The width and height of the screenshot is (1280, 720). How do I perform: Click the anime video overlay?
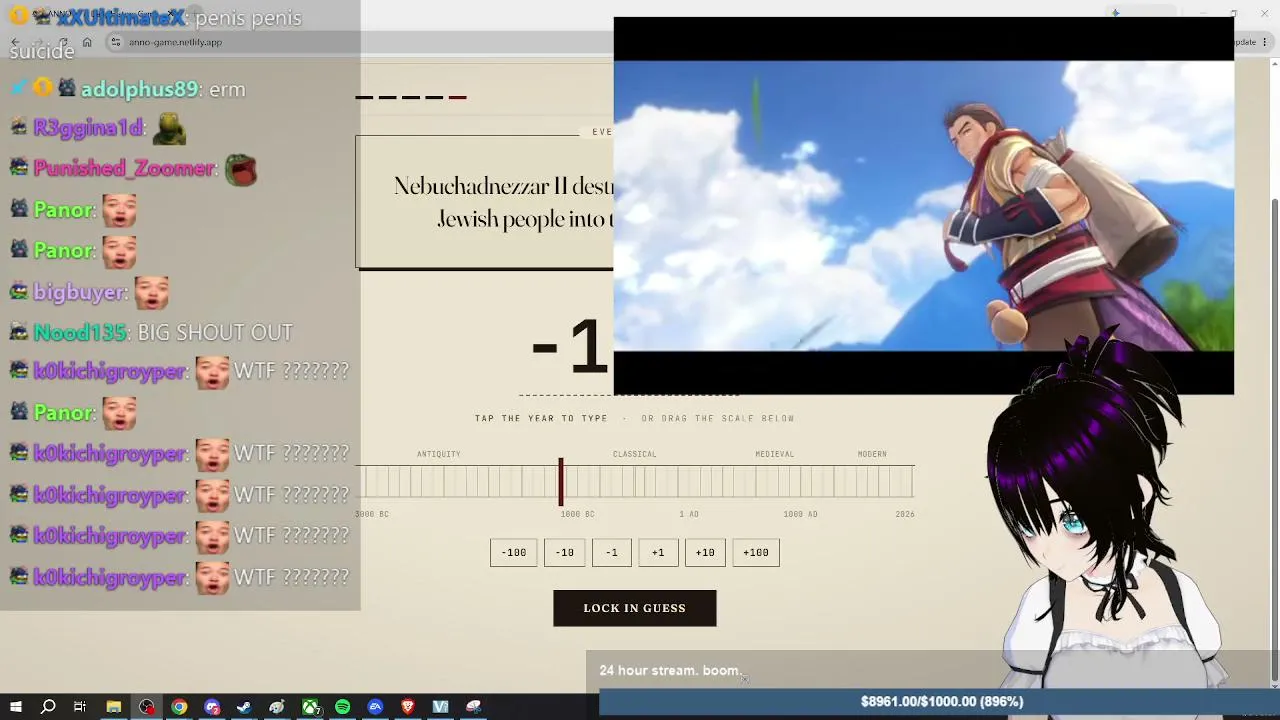pyautogui.click(x=924, y=206)
